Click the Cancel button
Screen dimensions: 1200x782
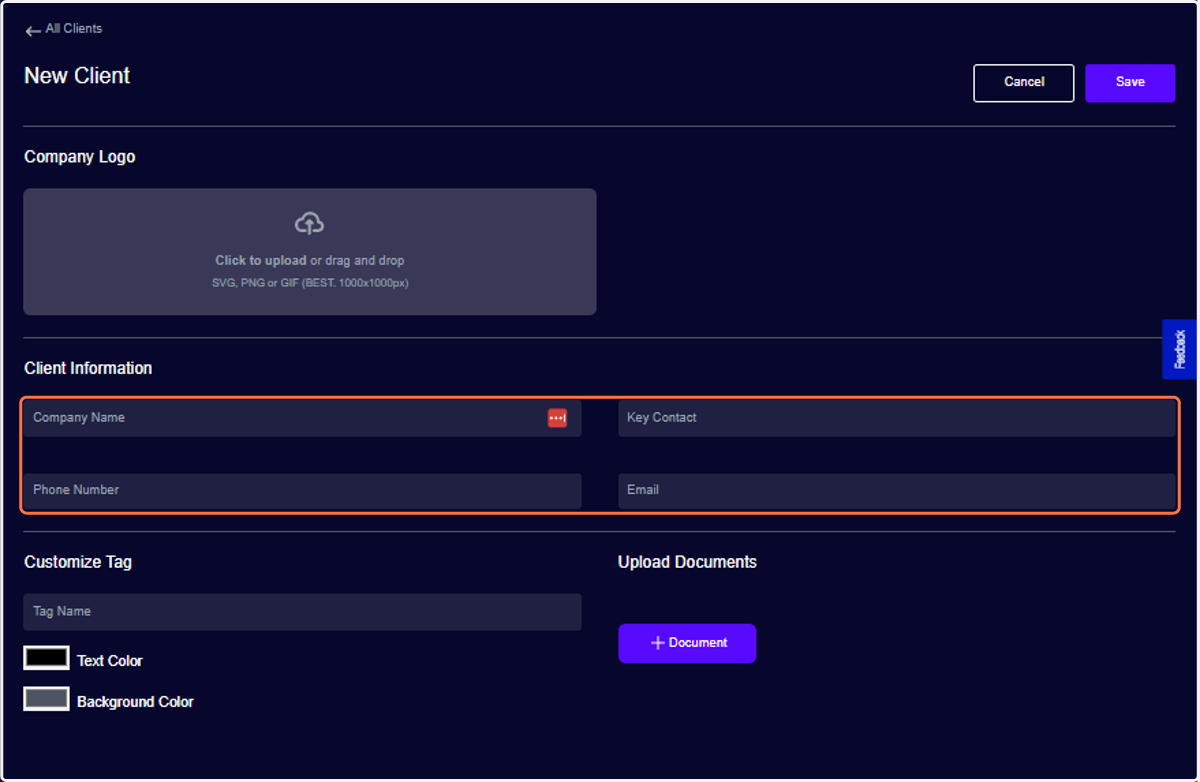pyautogui.click(x=1024, y=83)
